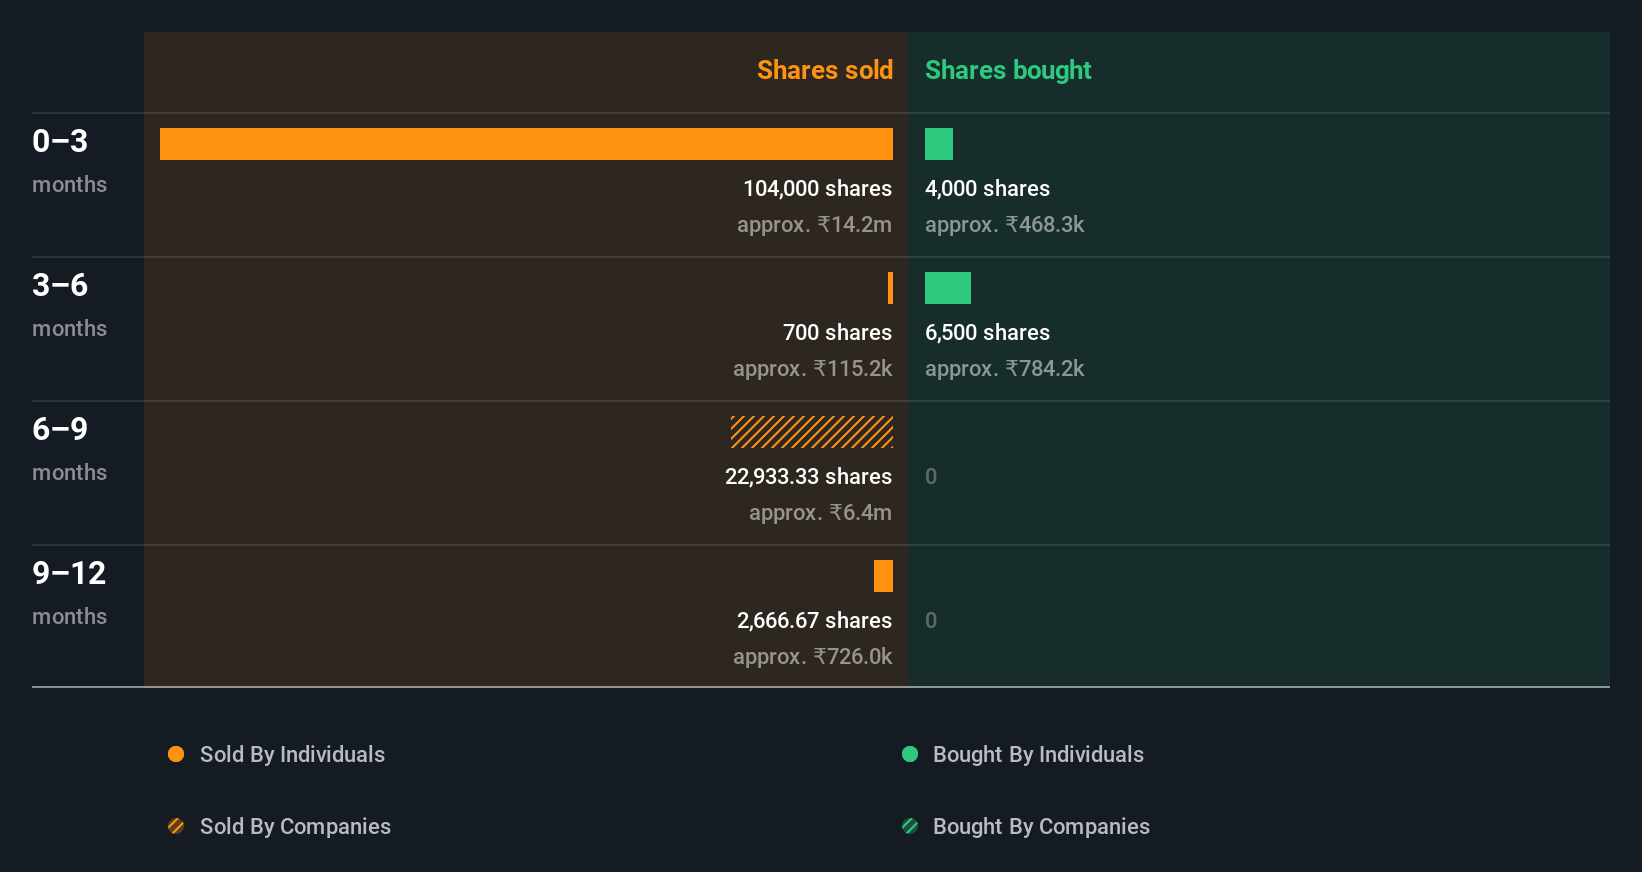Screen dimensions: 1642x872
Task: Click the green Bought By Individuals legend dot
Action: coord(910,754)
